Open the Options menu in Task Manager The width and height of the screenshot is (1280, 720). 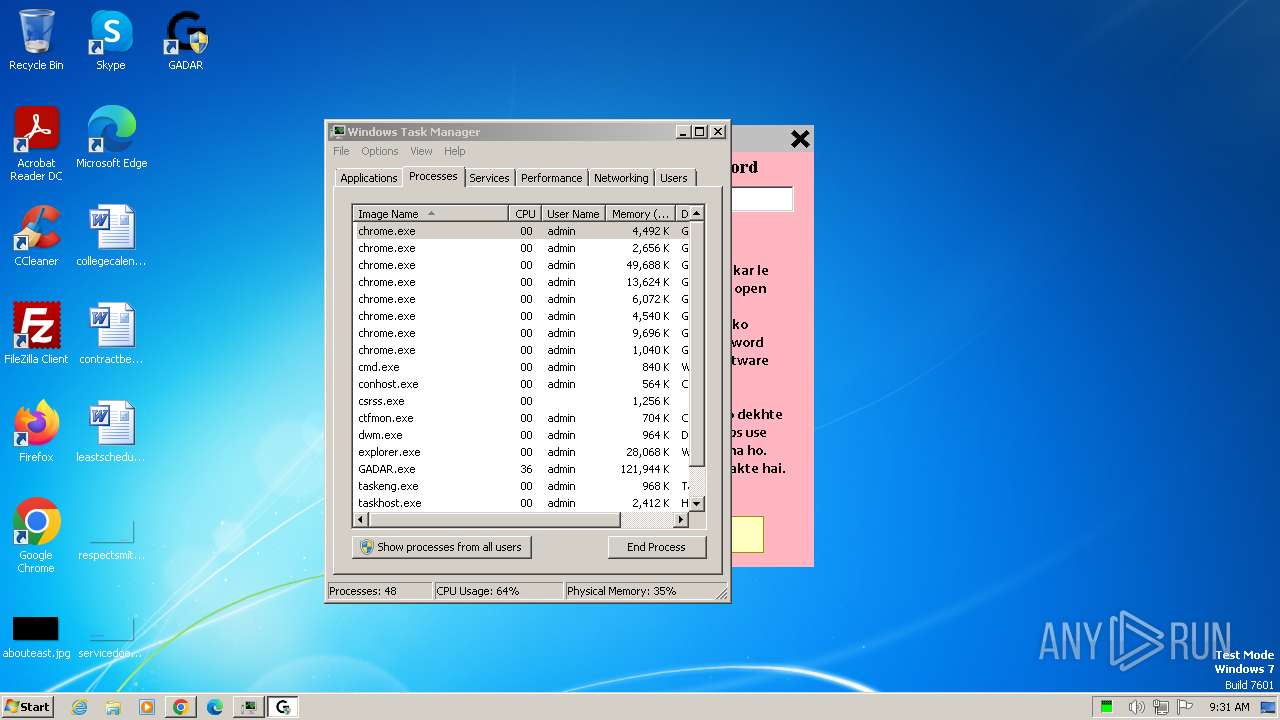380,151
